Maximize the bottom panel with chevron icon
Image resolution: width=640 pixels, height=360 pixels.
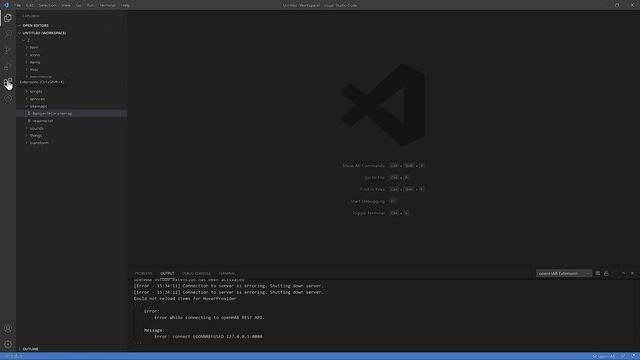(623, 273)
